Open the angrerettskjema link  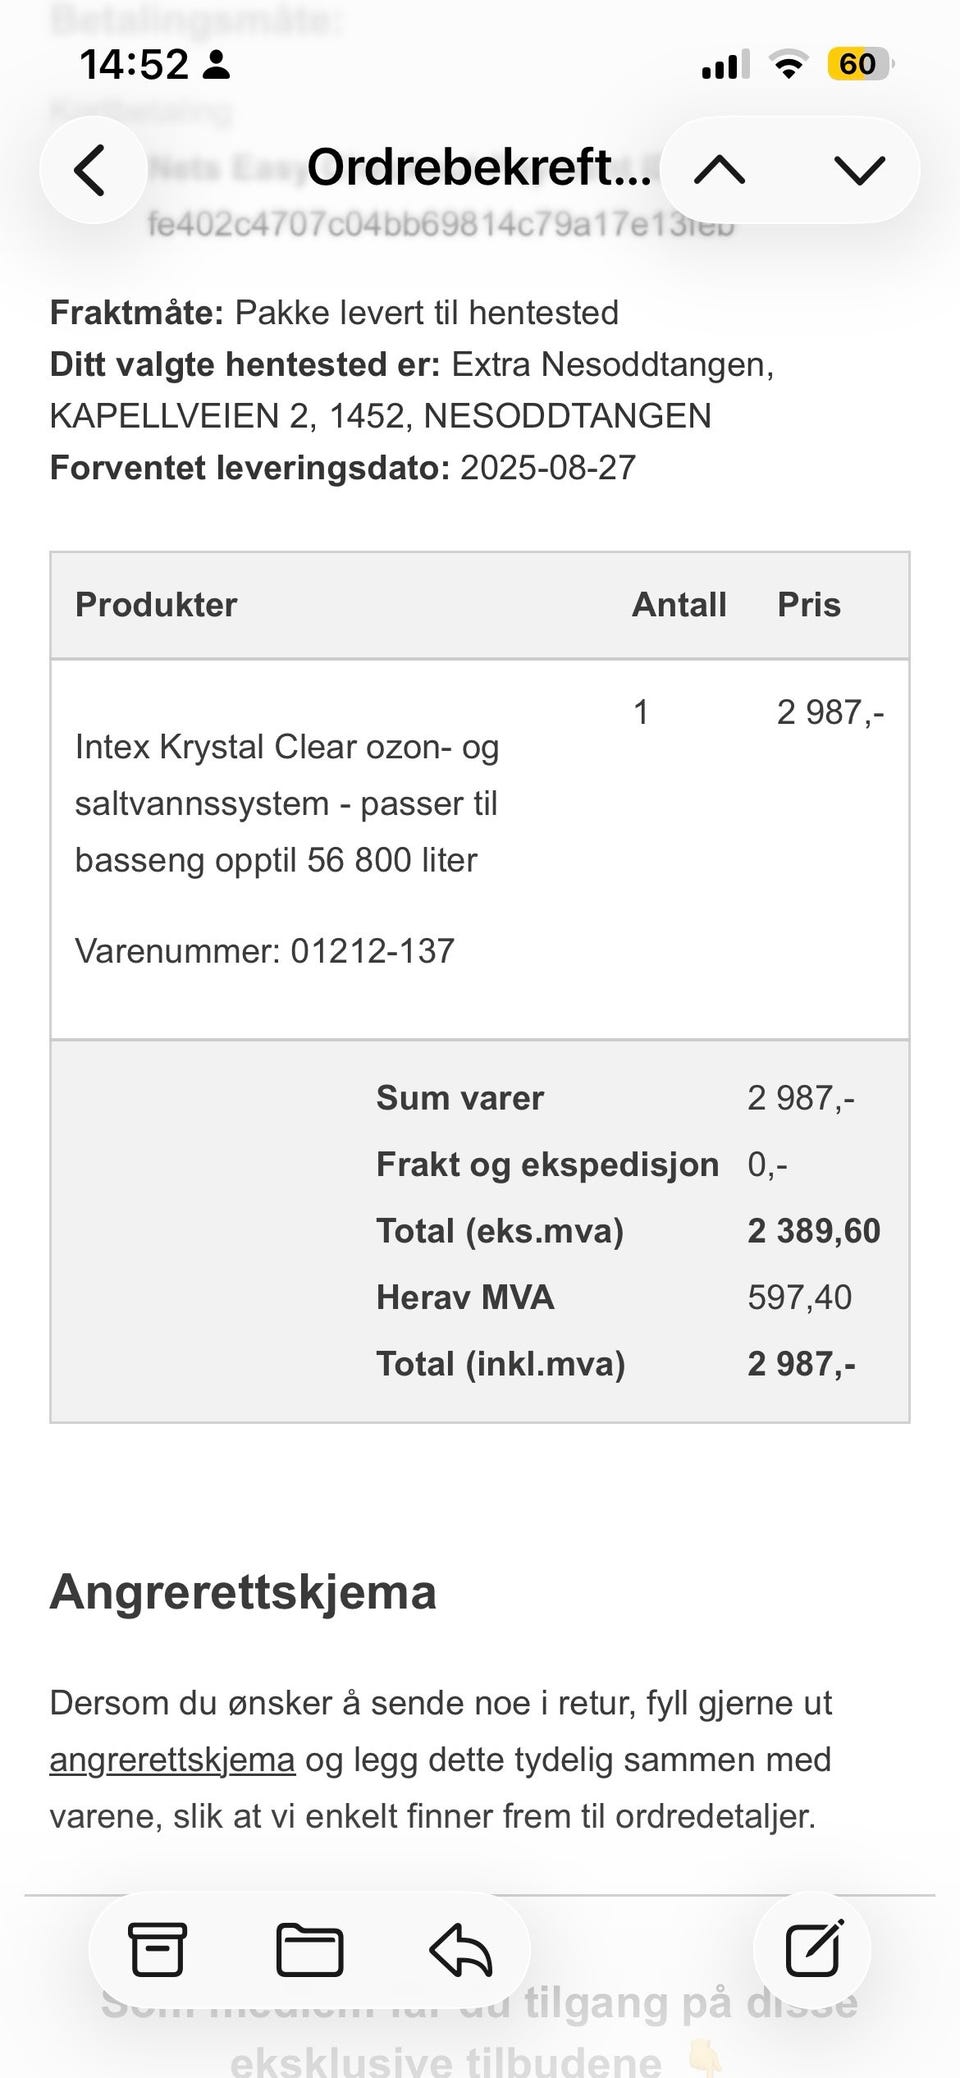pyautogui.click(x=172, y=1759)
